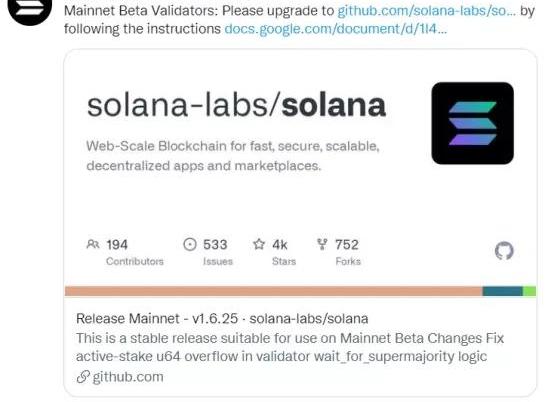
Task: Click the orange segment of language bar
Action: (x=274, y=291)
